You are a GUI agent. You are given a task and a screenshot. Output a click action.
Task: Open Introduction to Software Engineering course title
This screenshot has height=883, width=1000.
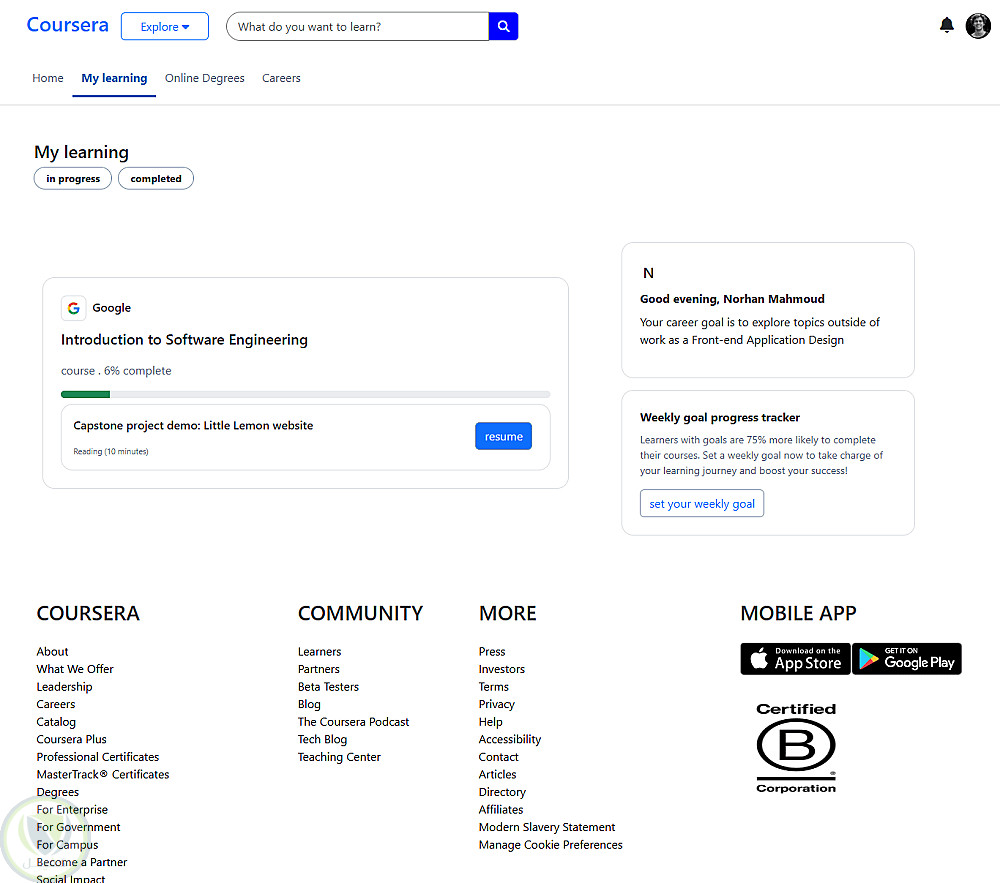coord(184,340)
